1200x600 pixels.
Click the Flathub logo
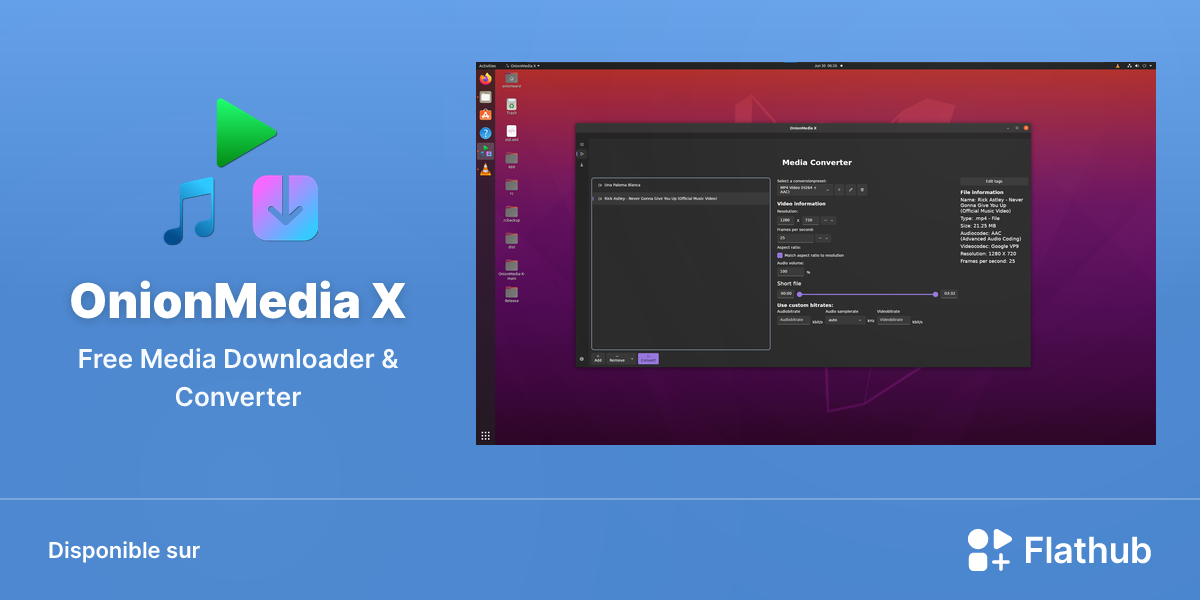point(1059,550)
